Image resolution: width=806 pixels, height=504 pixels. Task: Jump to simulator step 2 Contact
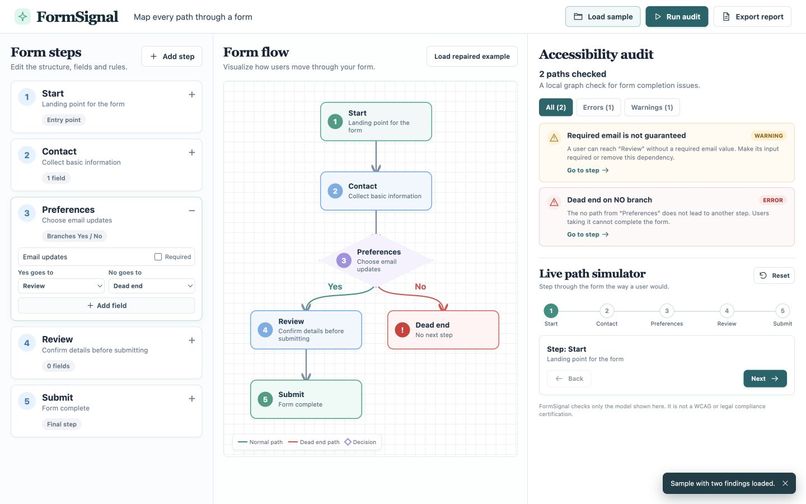click(x=607, y=311)
